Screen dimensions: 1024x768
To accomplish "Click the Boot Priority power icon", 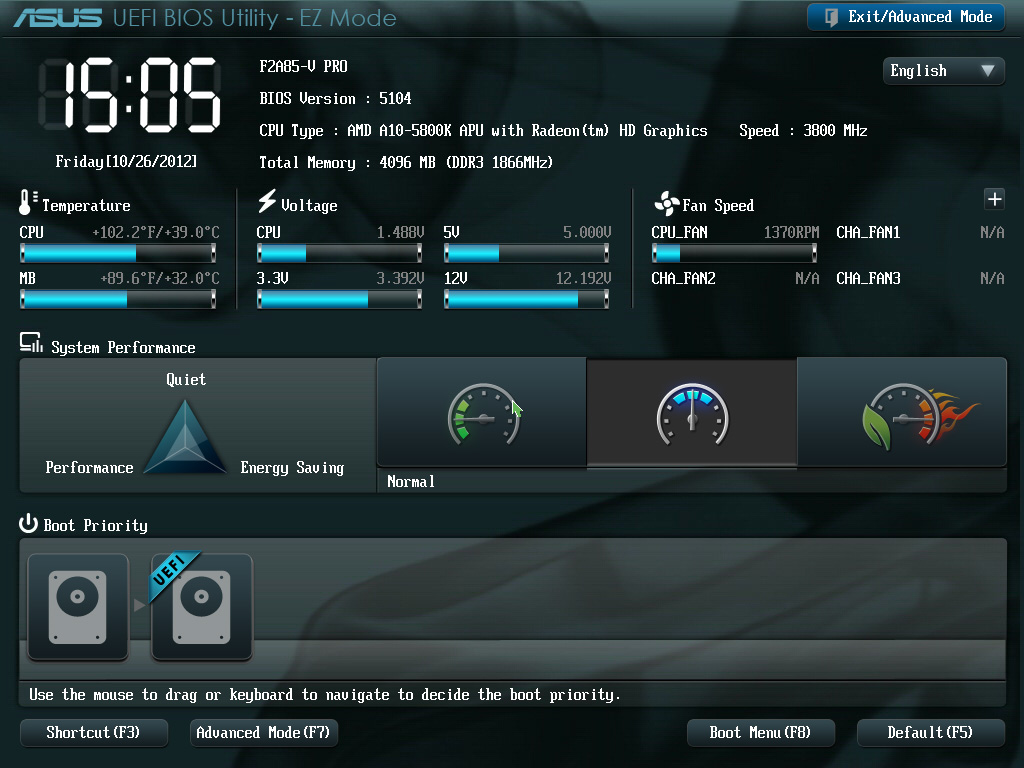I will tap(27, 524).
